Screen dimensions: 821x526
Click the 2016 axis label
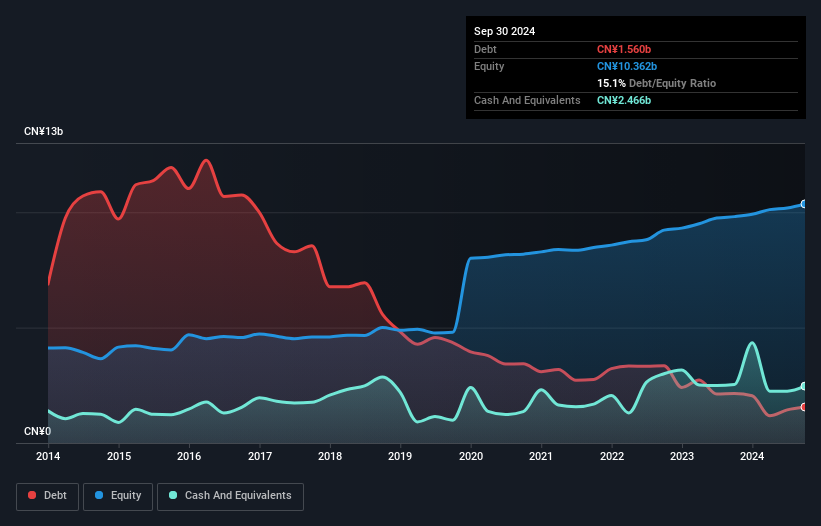point(189,456)
